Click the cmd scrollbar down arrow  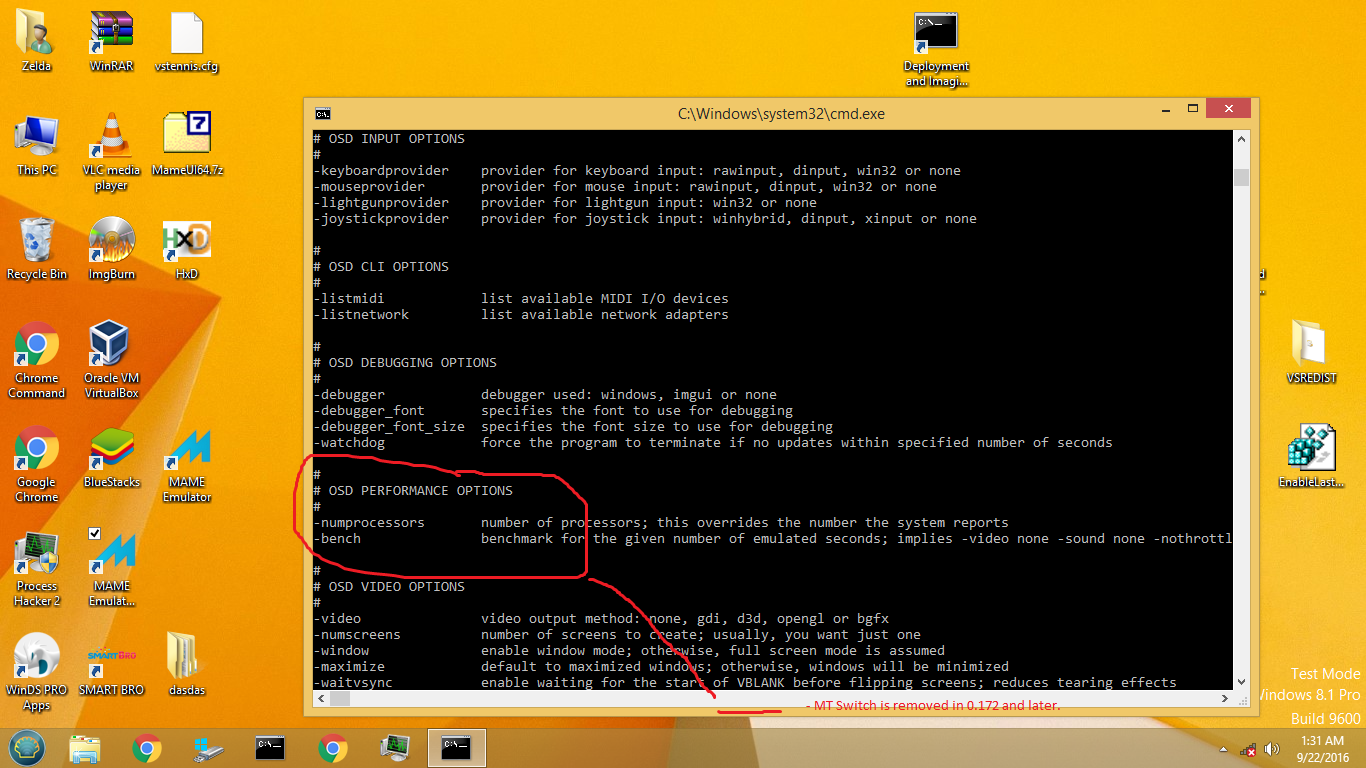tap(1241, 681)
